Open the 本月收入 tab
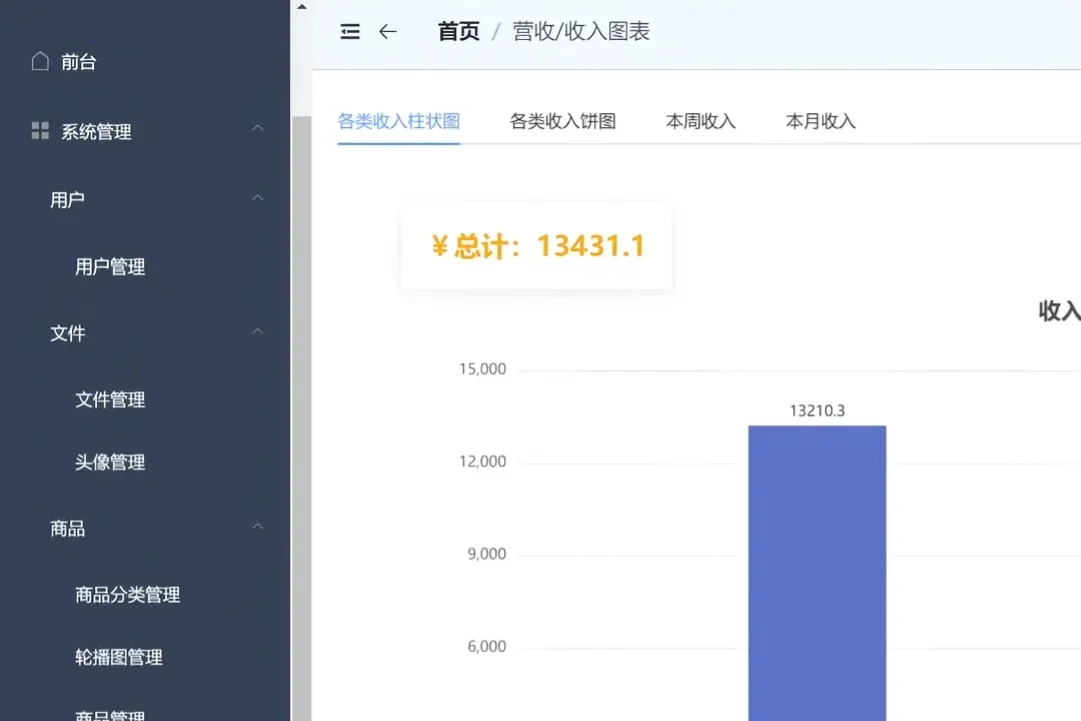The height and width of the screenshot is (721, 1081). tap(819, 120)
